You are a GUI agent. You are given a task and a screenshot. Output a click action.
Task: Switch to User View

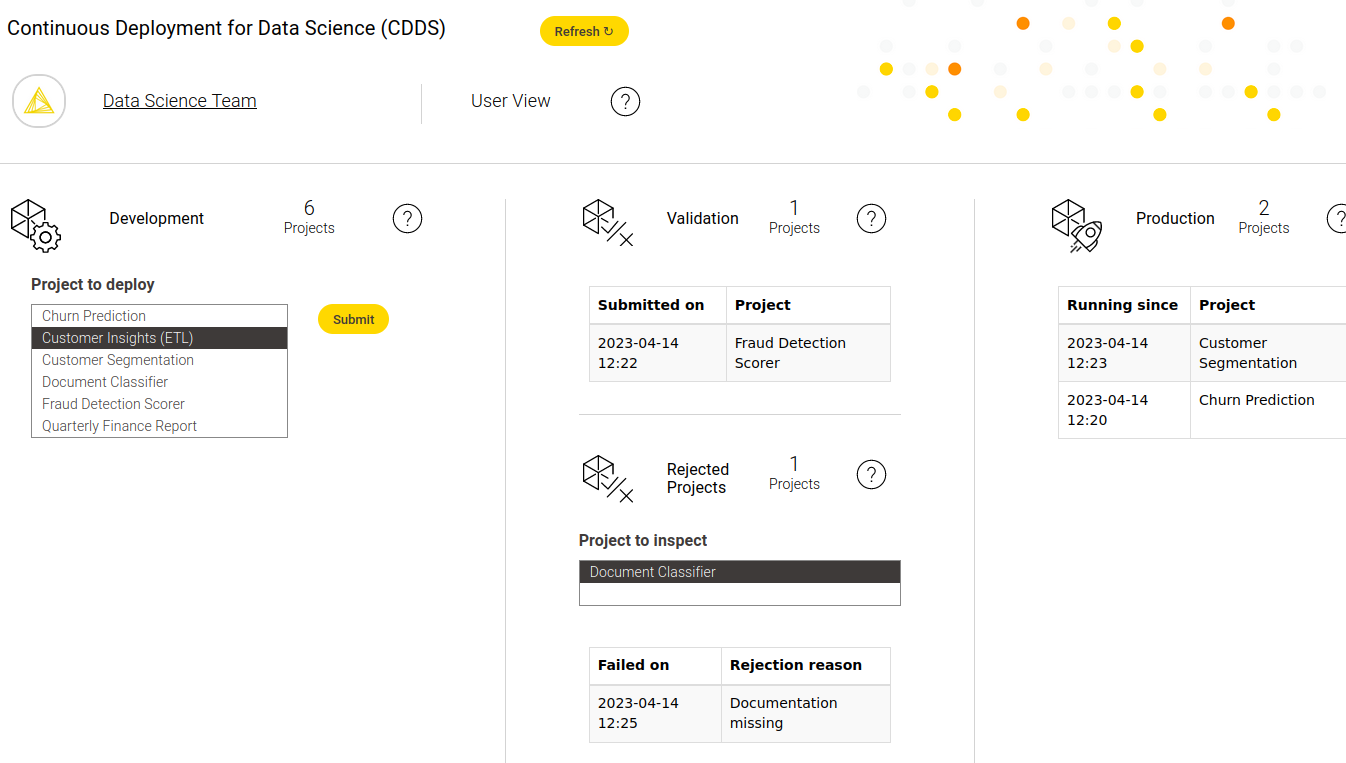(510, 101)
